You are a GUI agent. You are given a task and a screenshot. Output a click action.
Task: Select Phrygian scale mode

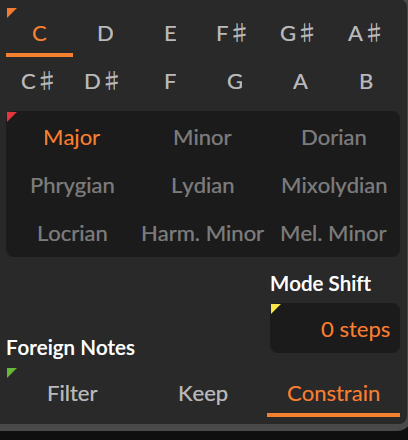(x=72, y=186)
